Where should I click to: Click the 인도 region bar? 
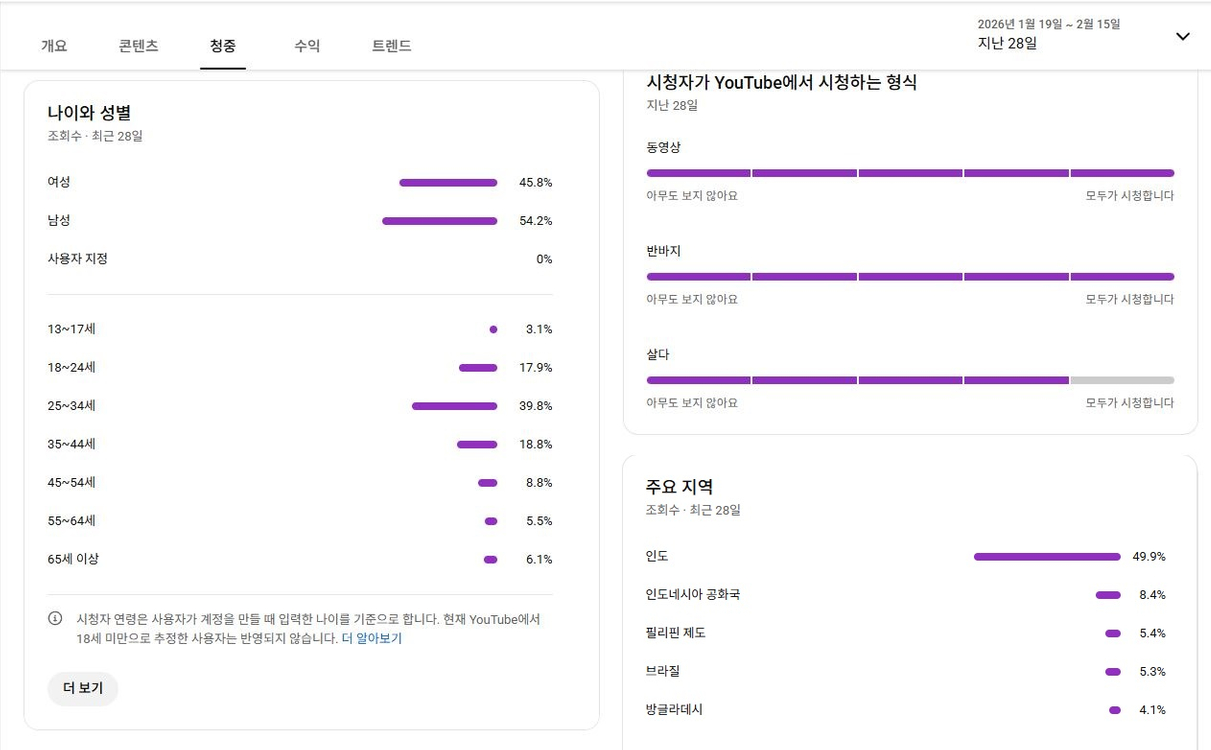pos(1045,556)
